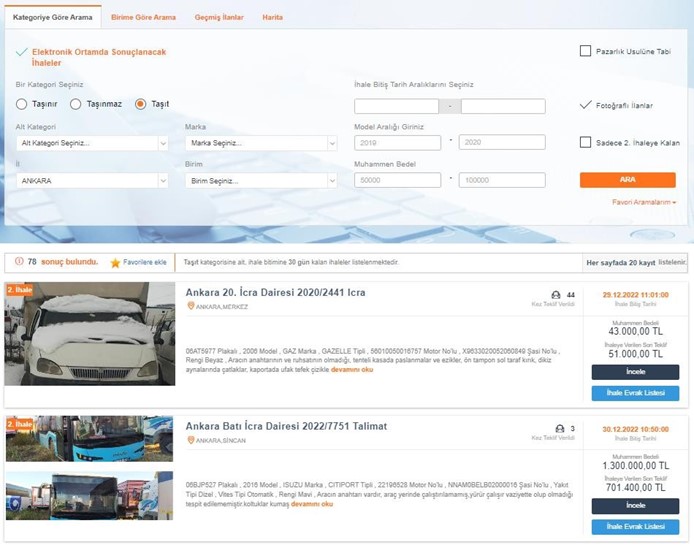
Task: Click İhale Evrak Listesi for the 2020/2441 listing
Action: point(635,393)
